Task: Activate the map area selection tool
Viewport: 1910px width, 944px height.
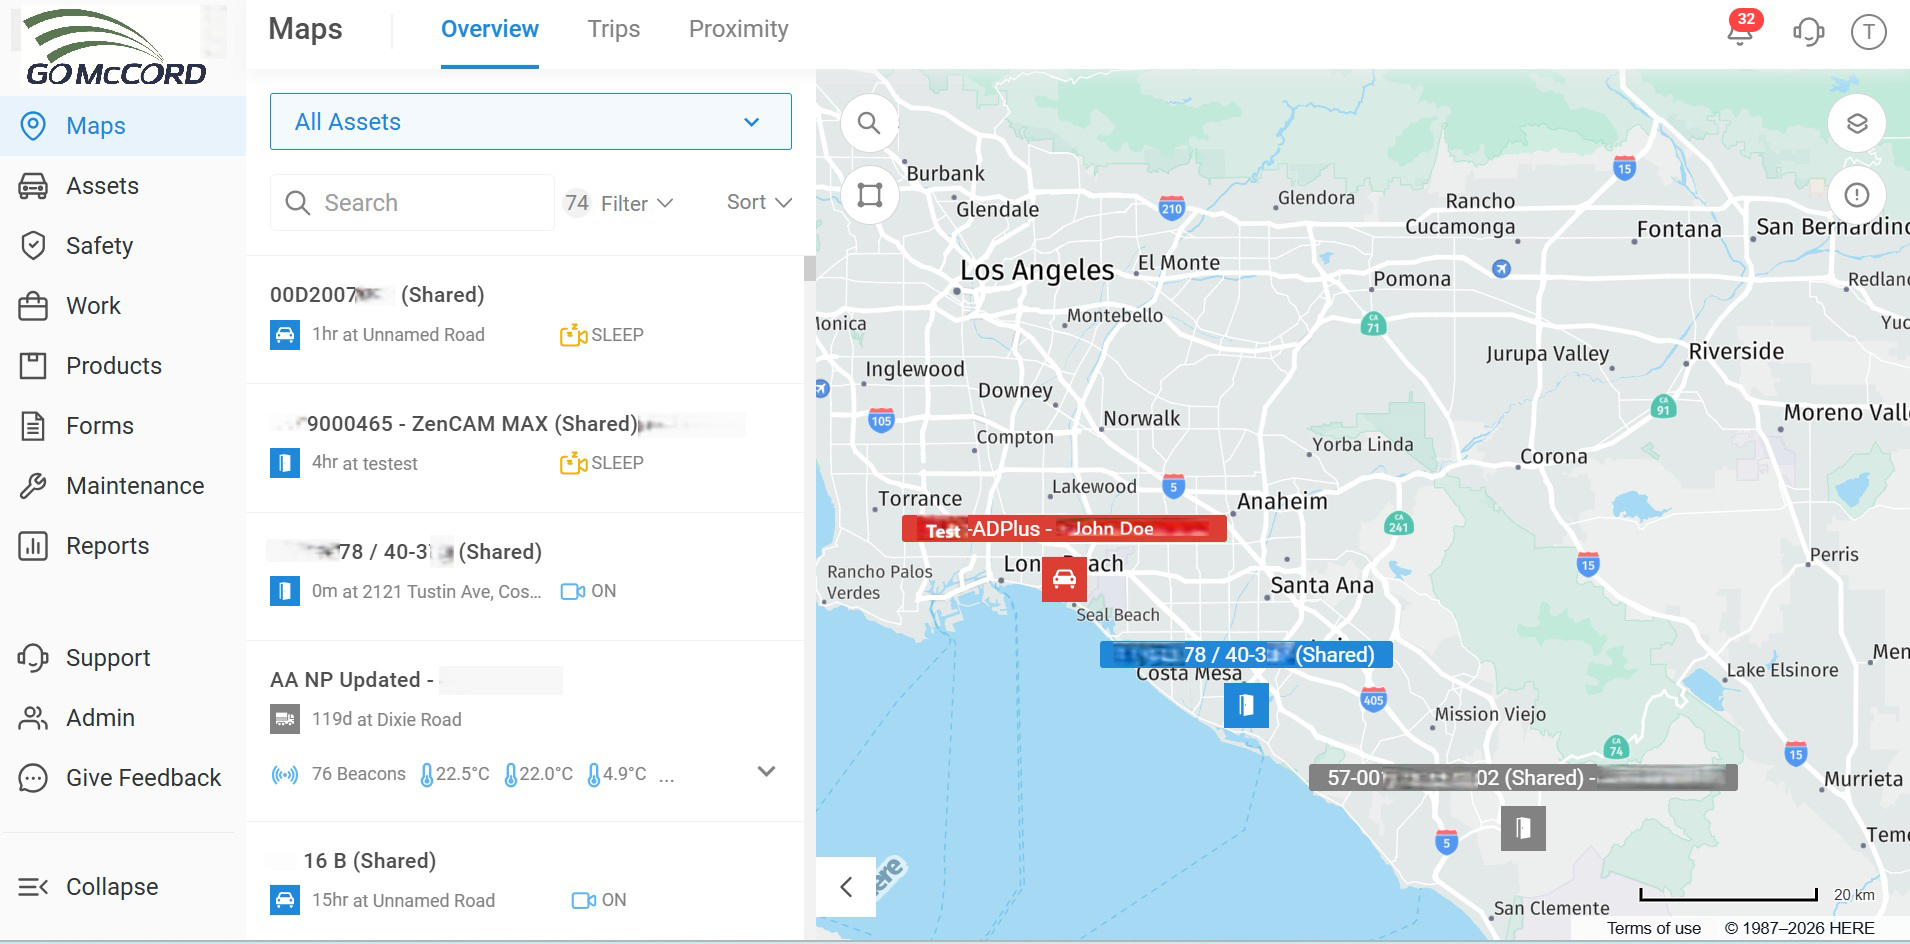Action: [x=869, y=194]
